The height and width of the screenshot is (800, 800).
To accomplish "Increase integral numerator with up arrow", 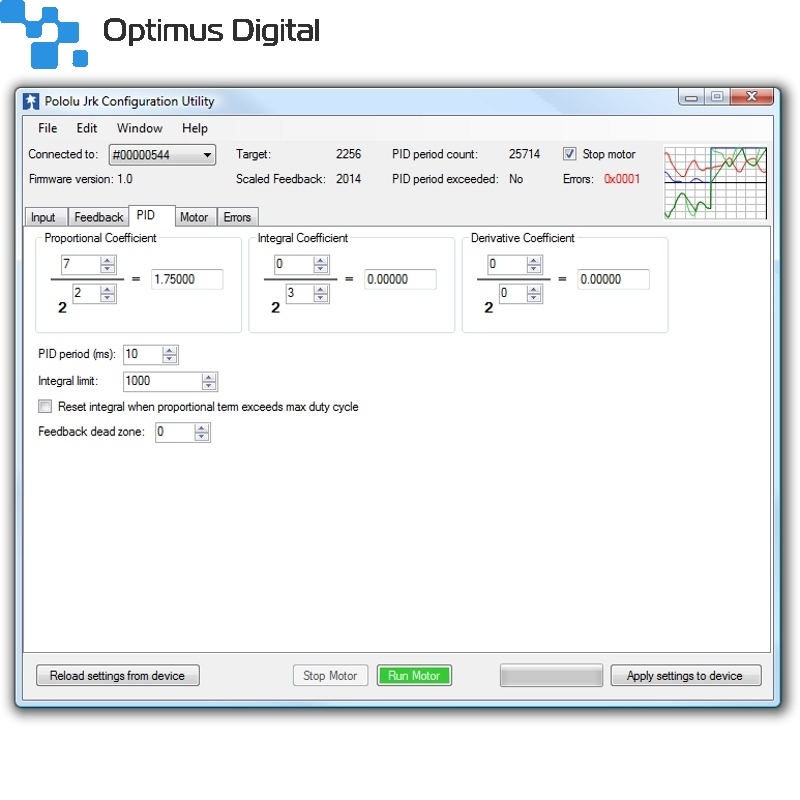I will [x=321, y=260].
